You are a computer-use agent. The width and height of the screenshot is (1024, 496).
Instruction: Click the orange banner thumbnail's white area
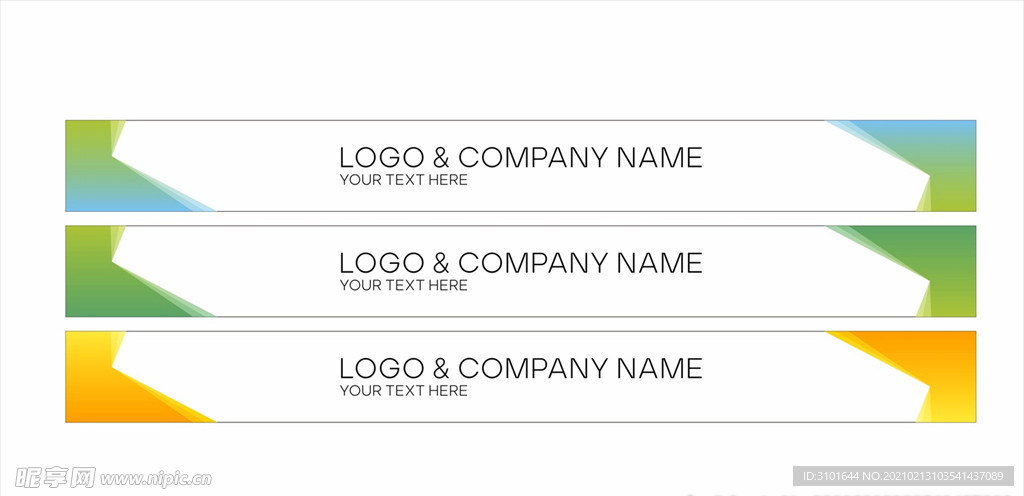520,377
